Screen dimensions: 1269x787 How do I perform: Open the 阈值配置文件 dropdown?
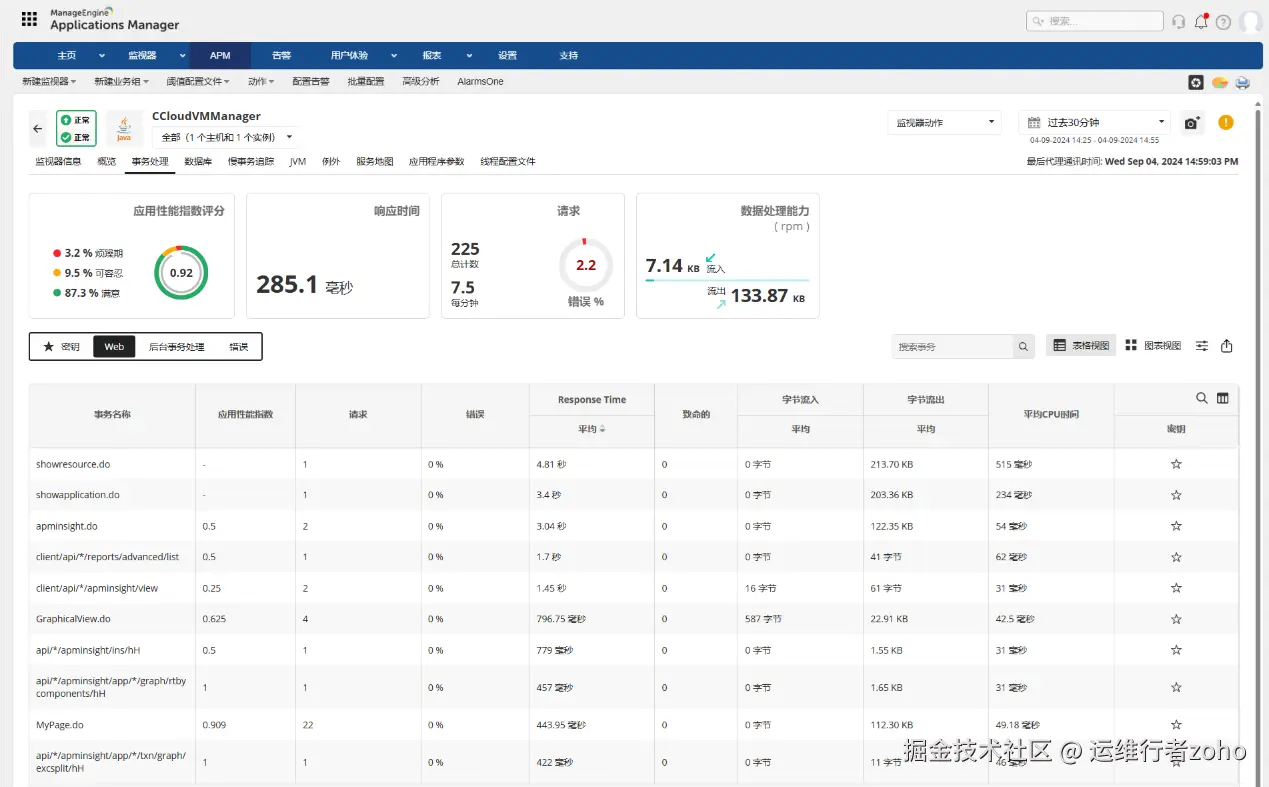tap(198, 82)
